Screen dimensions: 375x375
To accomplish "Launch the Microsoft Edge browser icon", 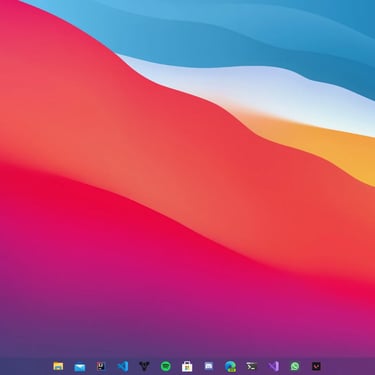I will tap(230, 366).
